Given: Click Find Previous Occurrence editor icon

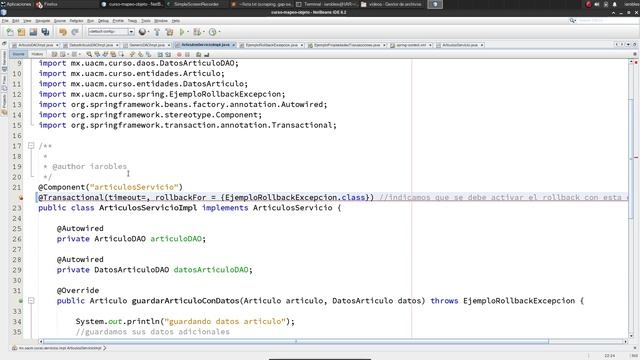Looking at the screenshot, I should 97,54.
